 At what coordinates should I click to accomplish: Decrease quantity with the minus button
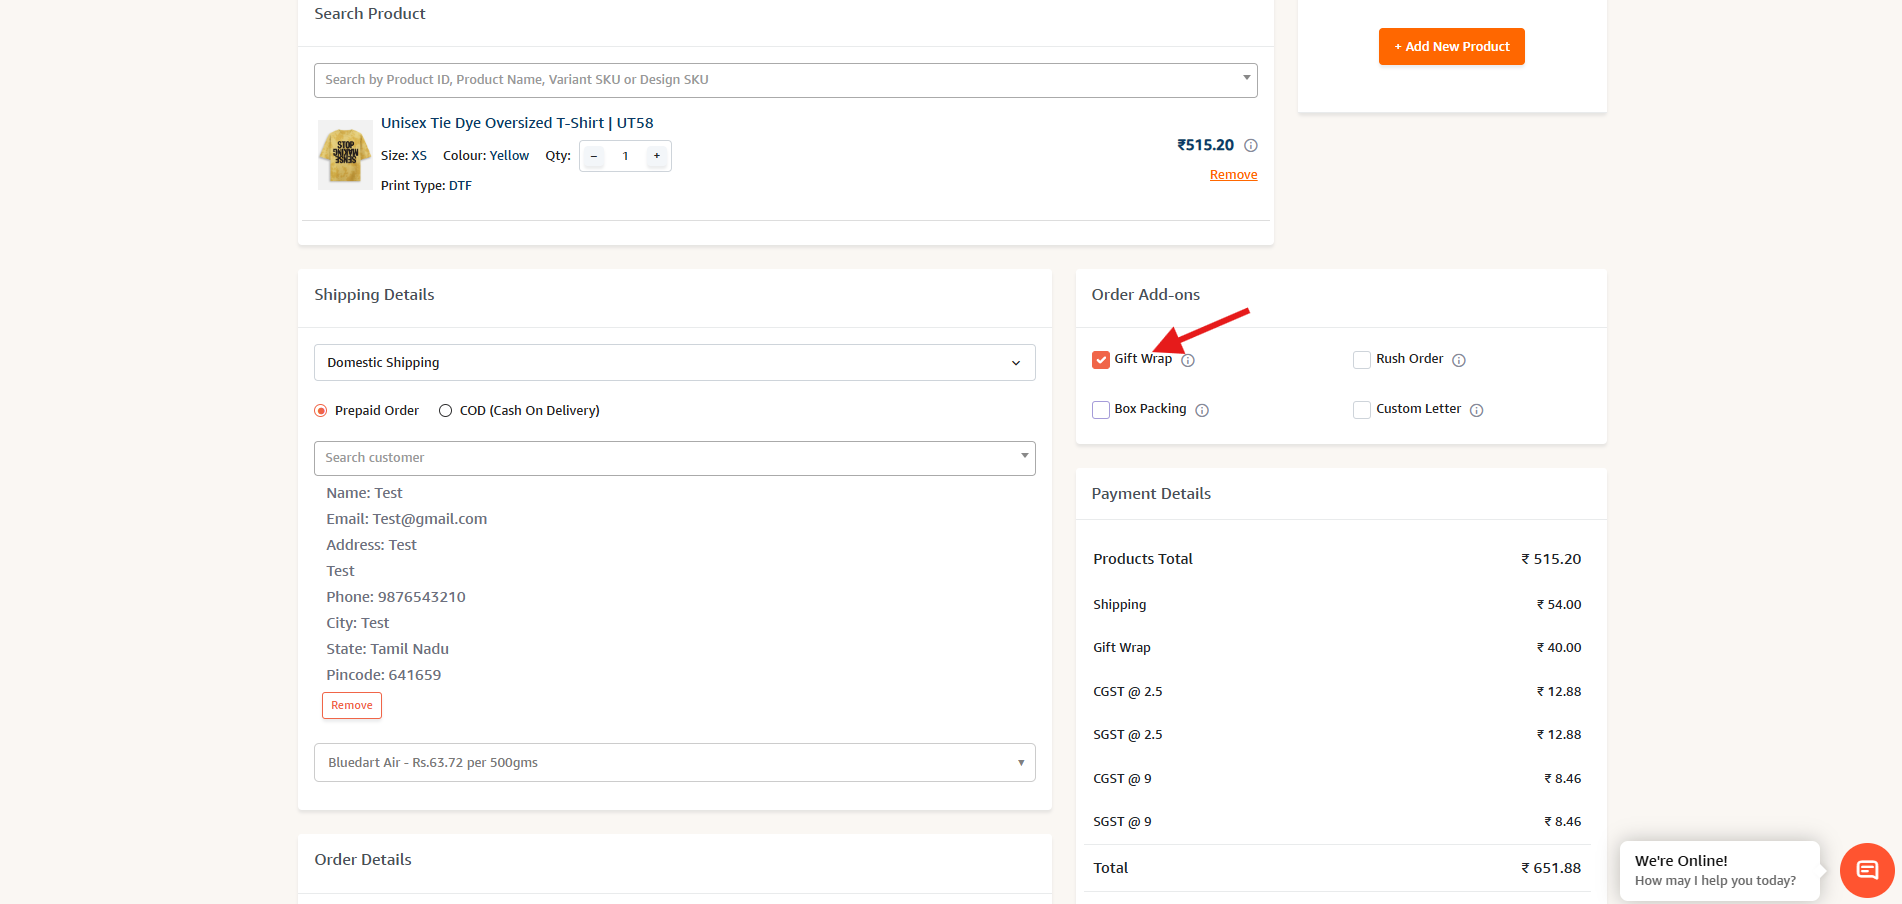click(594, 156)
